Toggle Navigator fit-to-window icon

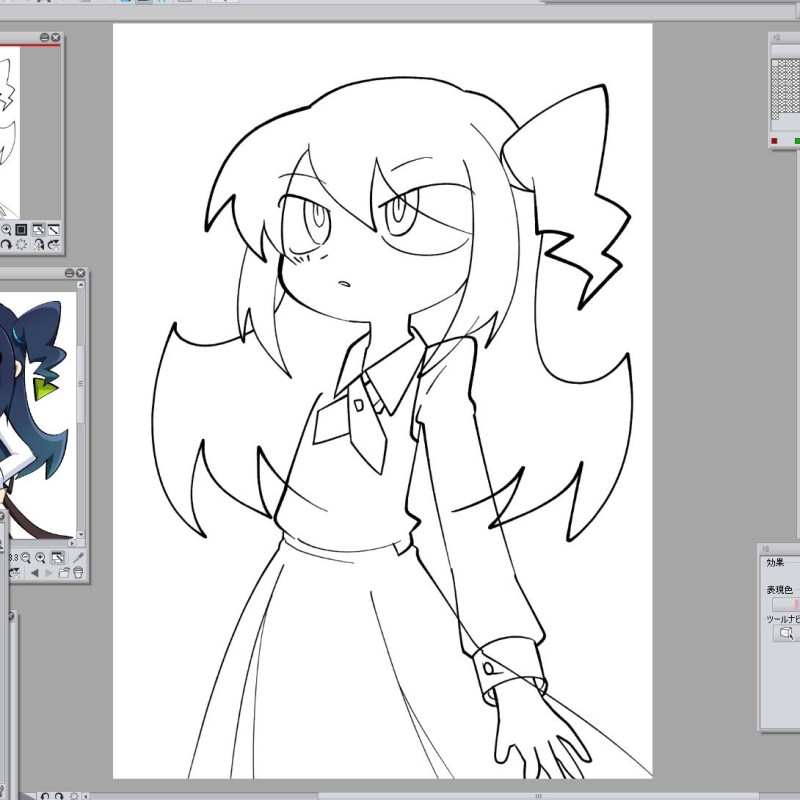click(38, 230)
